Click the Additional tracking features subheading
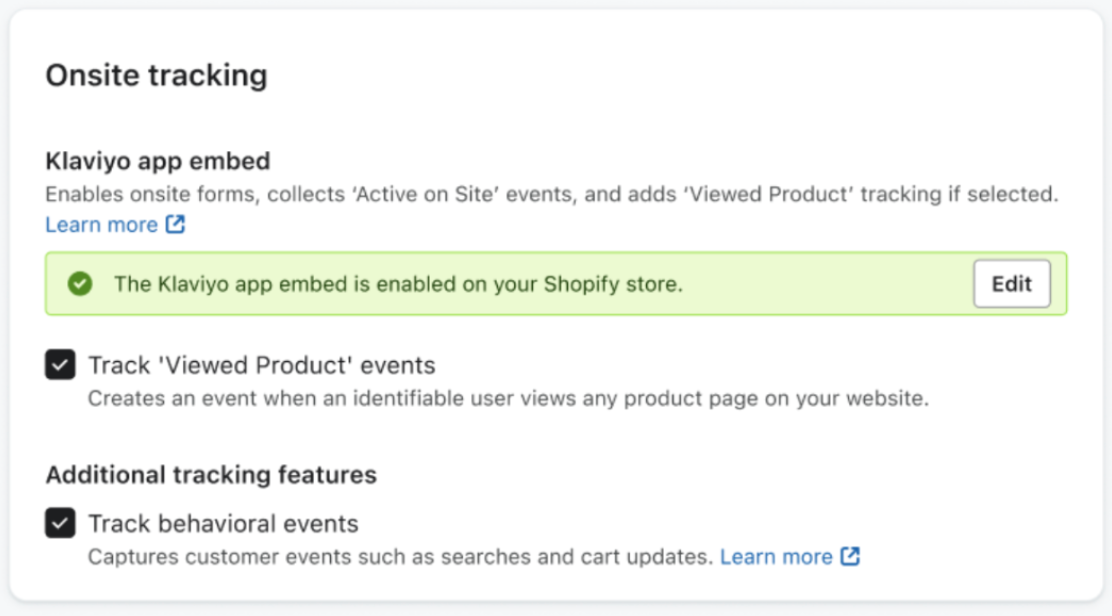Image resolution: width=1112 pixels, height=616 pixels. click(x=211, y=474)
